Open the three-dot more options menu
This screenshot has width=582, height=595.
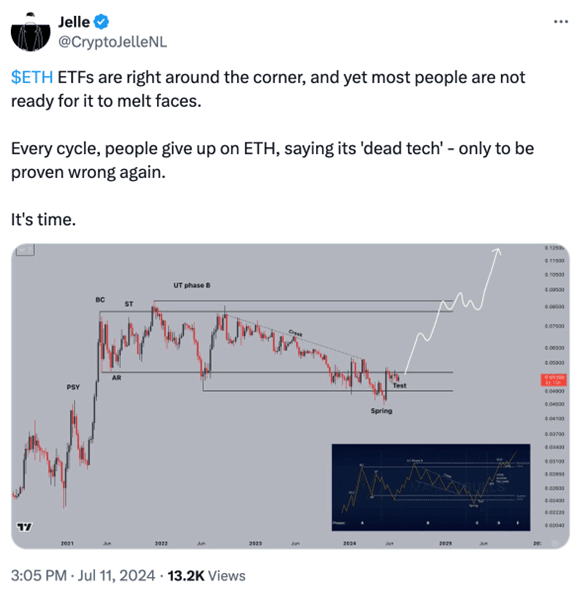click(x=561, y=22)
